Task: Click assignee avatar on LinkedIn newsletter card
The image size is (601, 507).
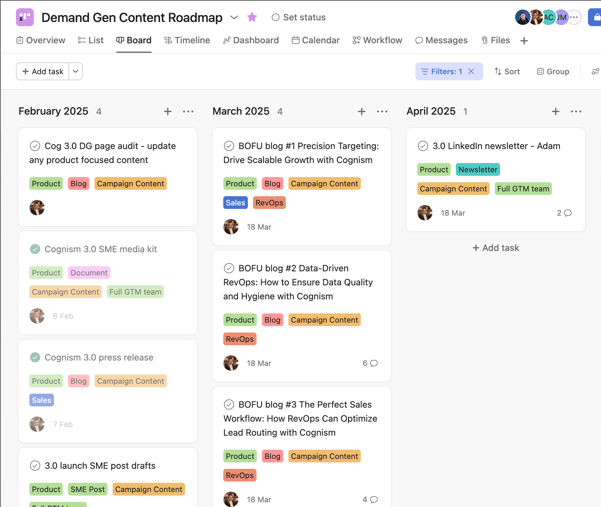Action: [425, 213]
